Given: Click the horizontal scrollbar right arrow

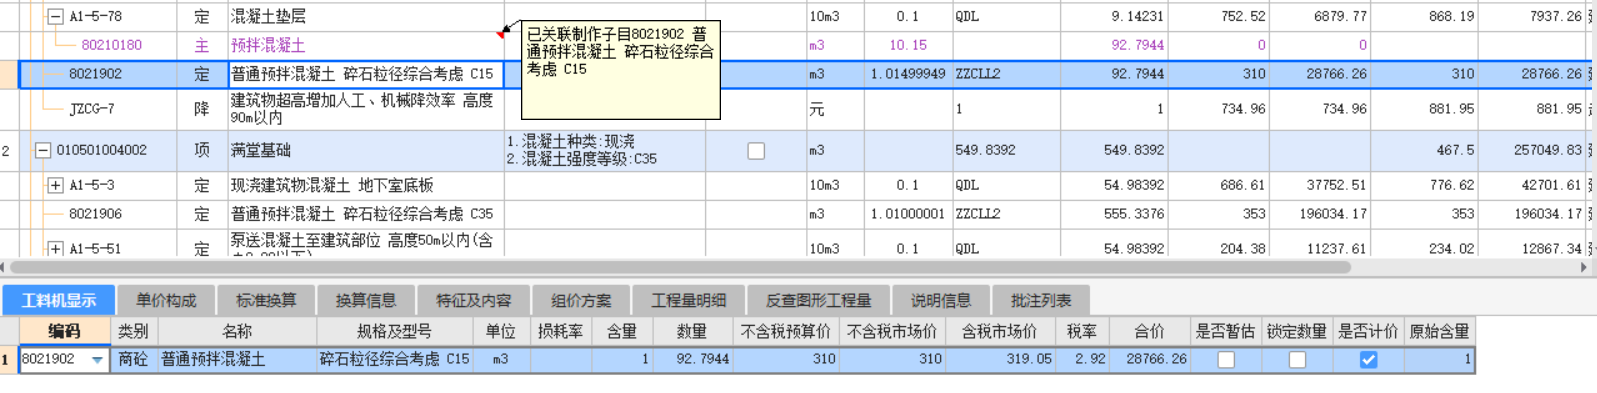Looking at the screenshot, I should coord(1584,268).
